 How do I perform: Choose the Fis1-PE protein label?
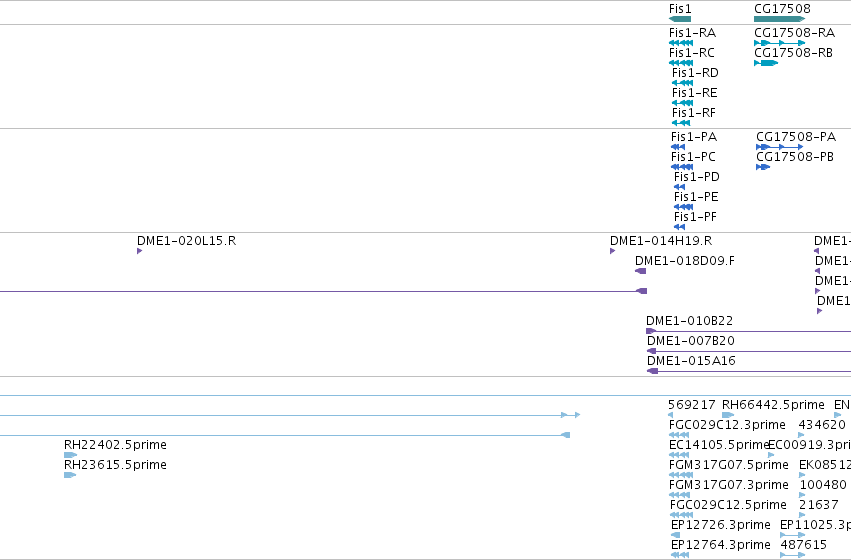[x=696, y=197]
